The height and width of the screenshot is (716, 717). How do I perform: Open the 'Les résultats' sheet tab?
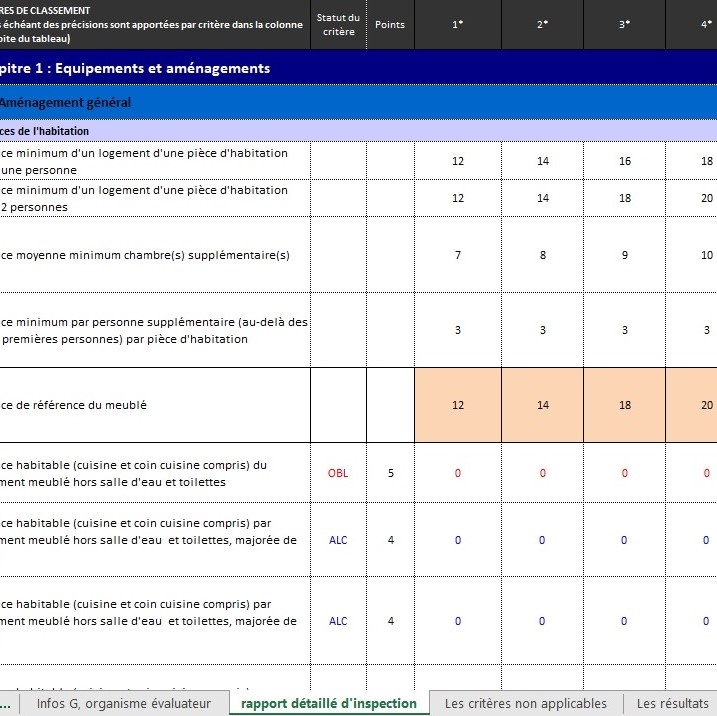672,703
